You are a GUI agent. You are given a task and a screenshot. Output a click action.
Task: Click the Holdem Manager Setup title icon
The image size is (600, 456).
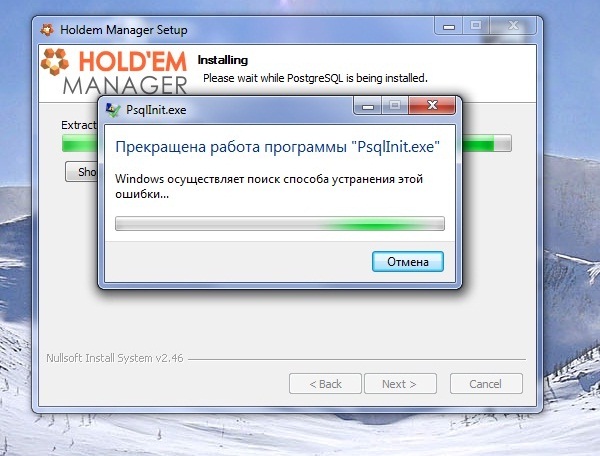pos(47,29)
